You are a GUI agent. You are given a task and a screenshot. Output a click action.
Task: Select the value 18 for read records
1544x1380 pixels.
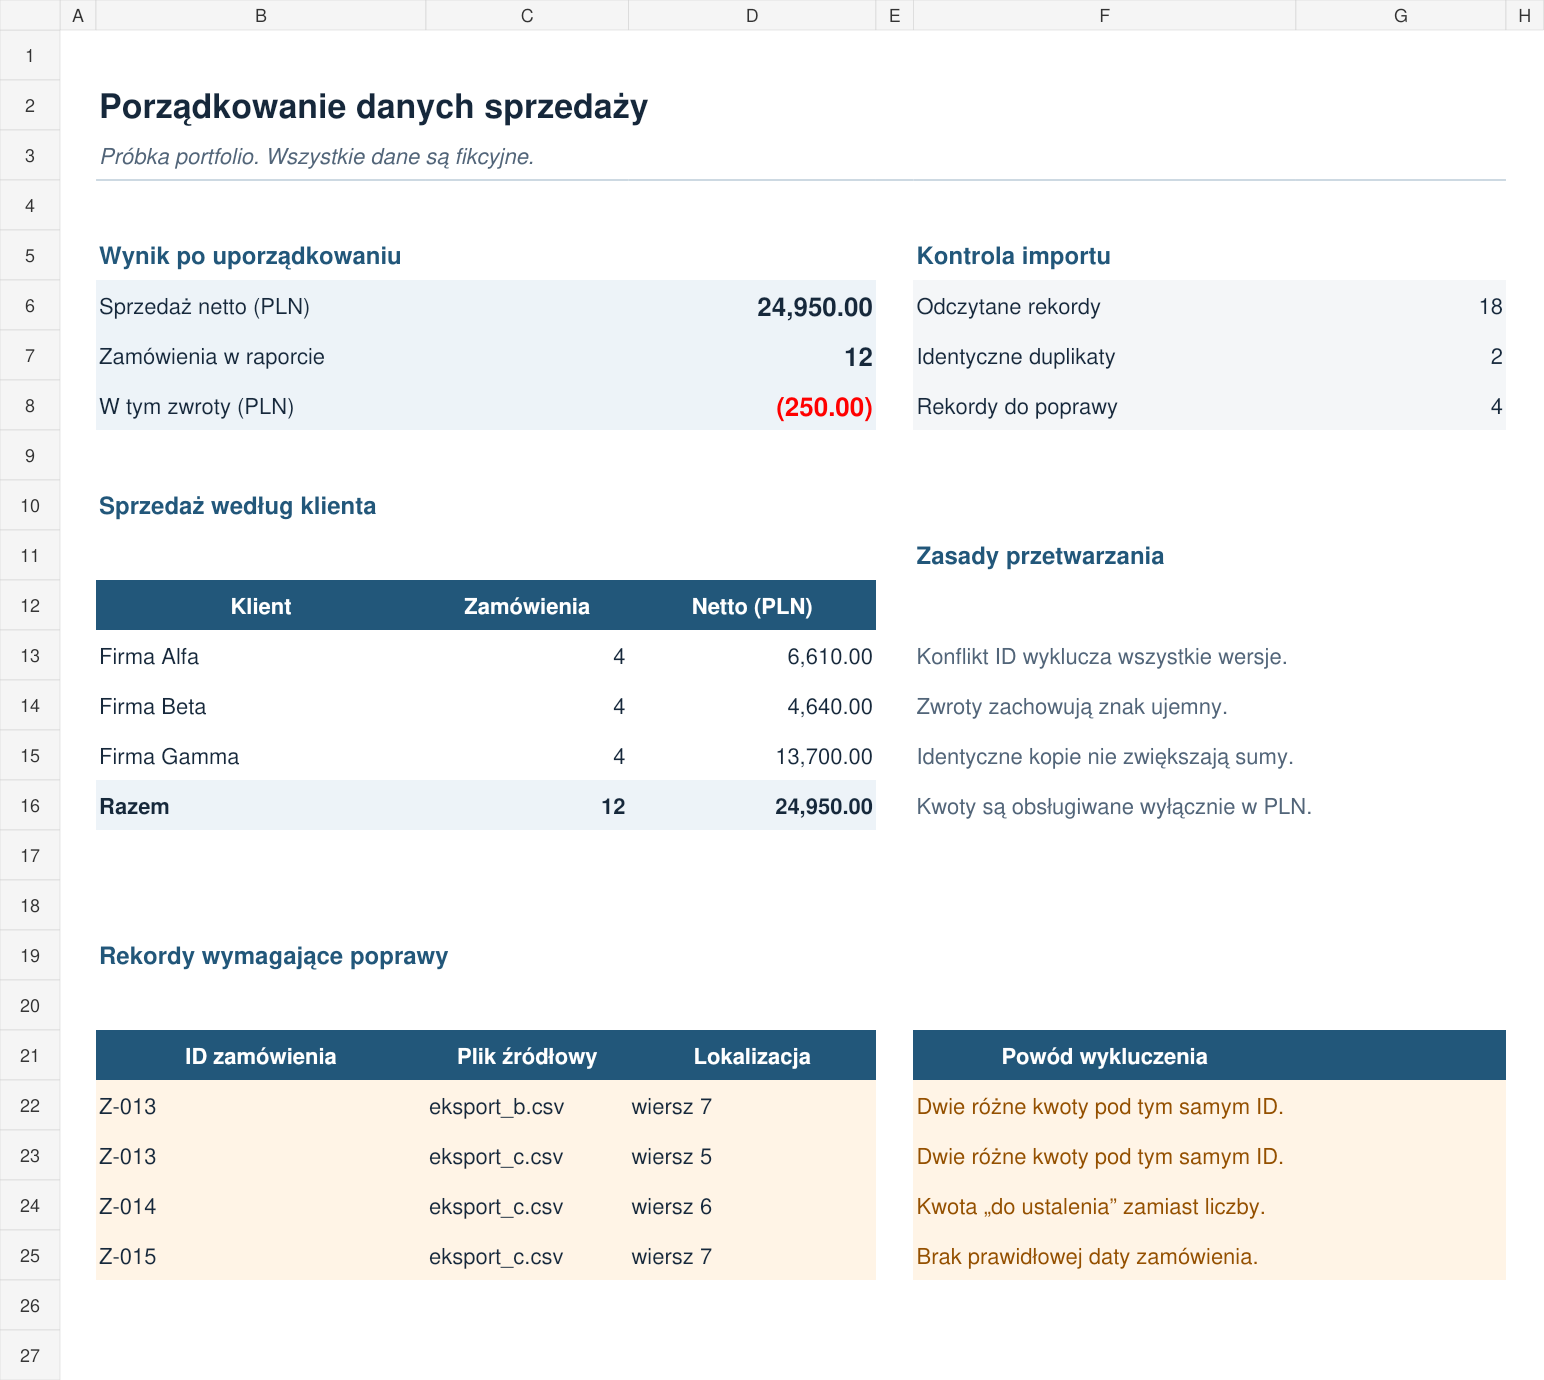pos(1400,306)
